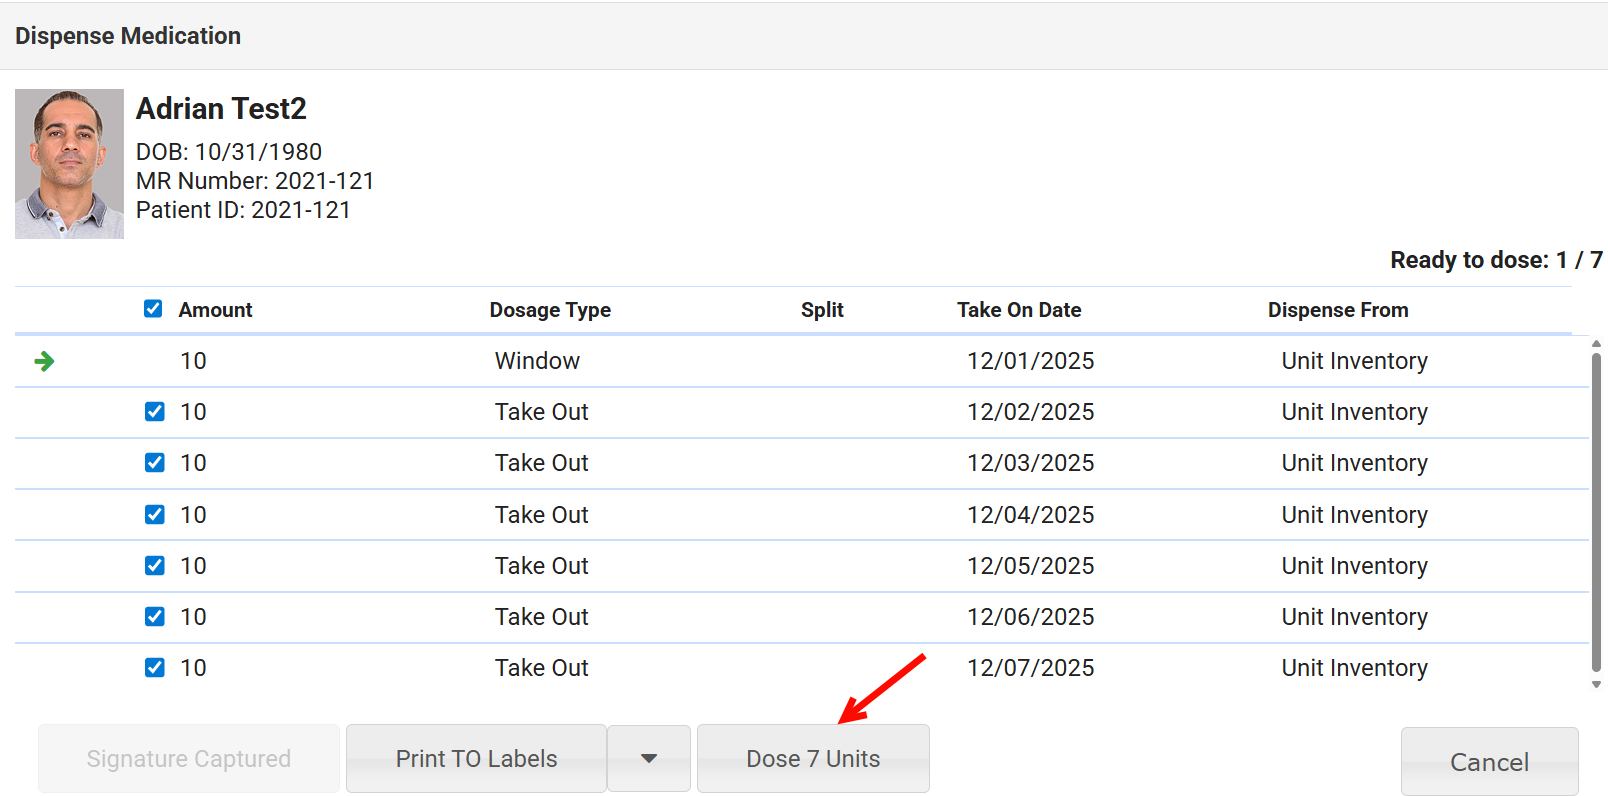The image size is (1608, 796).
Task: Toggle the select-all checkbox beside Amount
Action: (153, 309)
